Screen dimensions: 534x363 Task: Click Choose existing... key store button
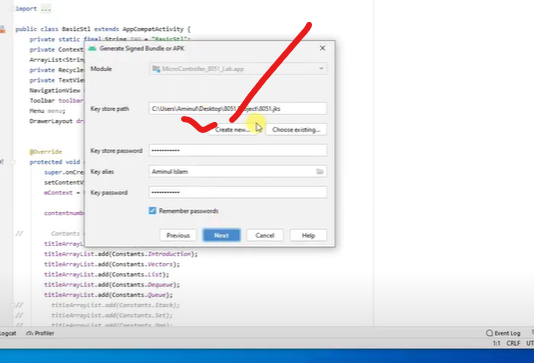pyautogui.click(x=296, y=130)
